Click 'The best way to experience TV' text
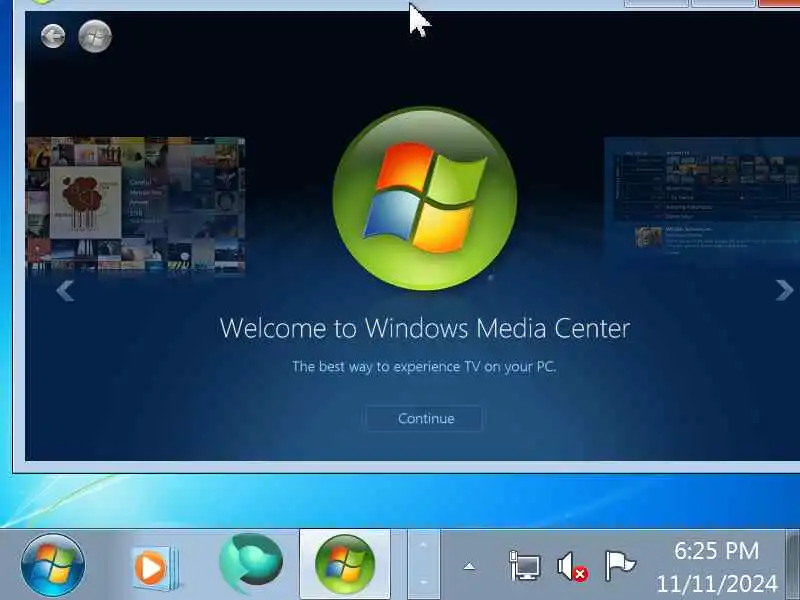 click(424, 367)
